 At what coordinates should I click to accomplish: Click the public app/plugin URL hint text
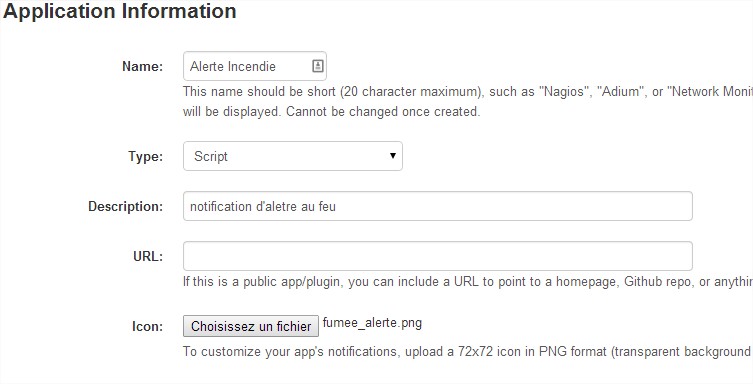(468, 282)
